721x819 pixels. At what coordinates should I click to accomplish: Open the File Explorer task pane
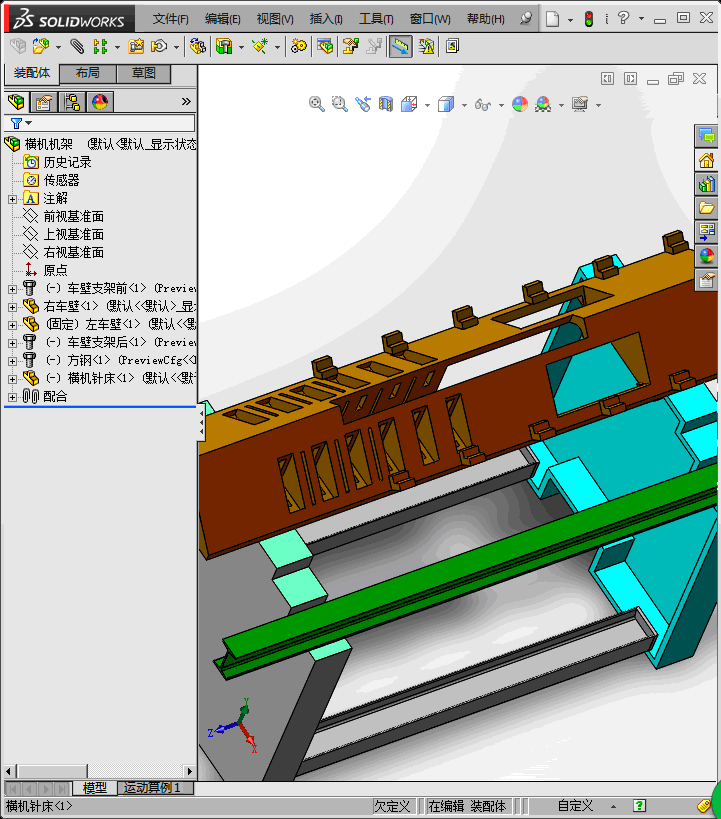(x=707, y=208)
